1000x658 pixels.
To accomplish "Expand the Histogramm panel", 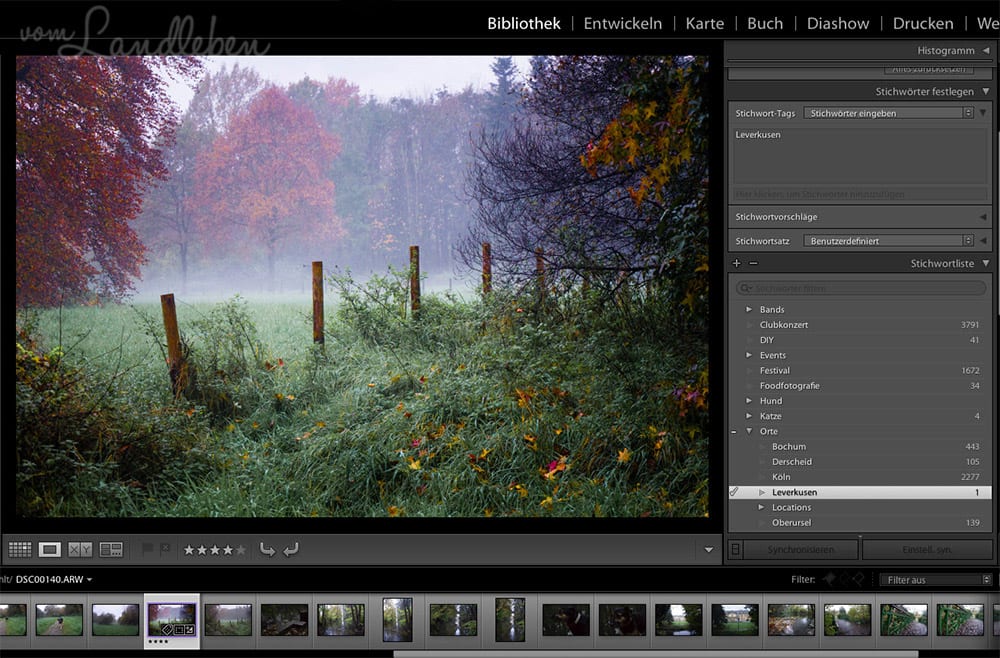I will [985, 50].
